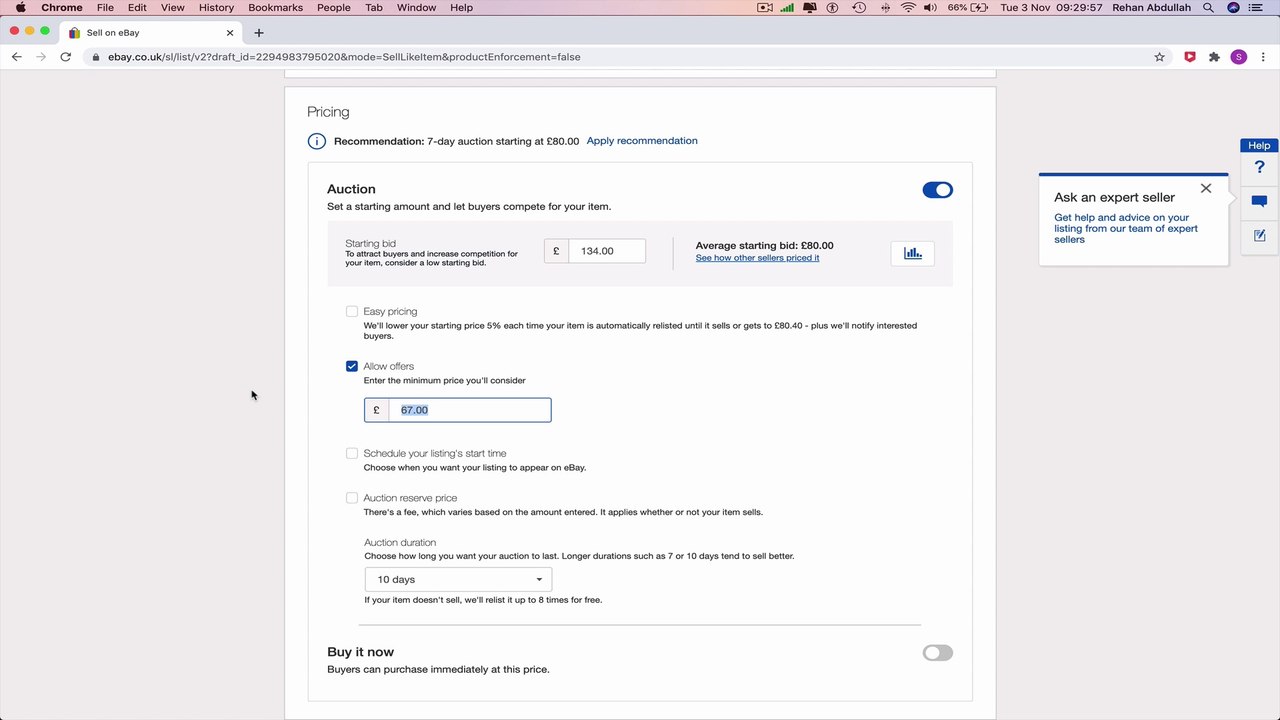Screen dimensions: 1280x720
Task: Open the Edit menu
Action: [x=137, y=7]
